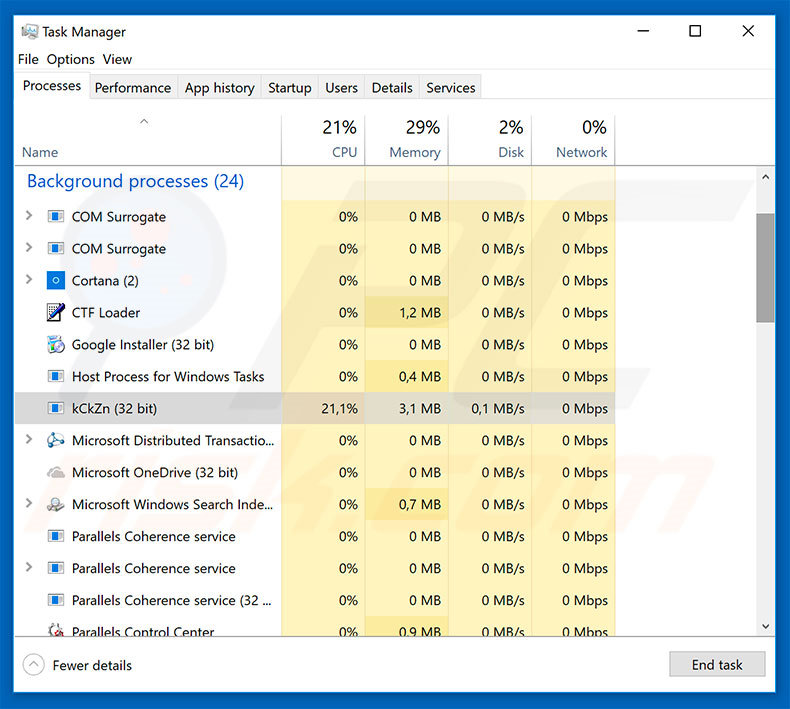The image size is (790, 709).
Task: Sort by the Disk column header
Action: click(490, 140)
